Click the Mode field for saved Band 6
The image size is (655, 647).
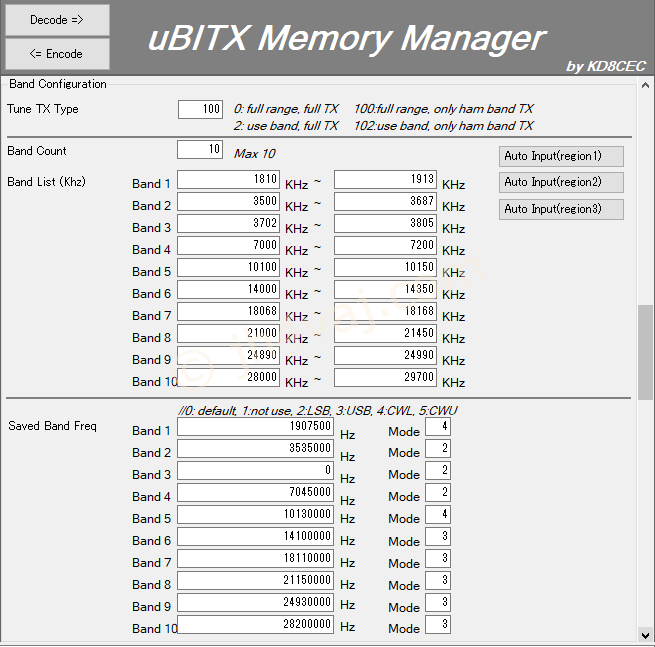pos(438,537)
